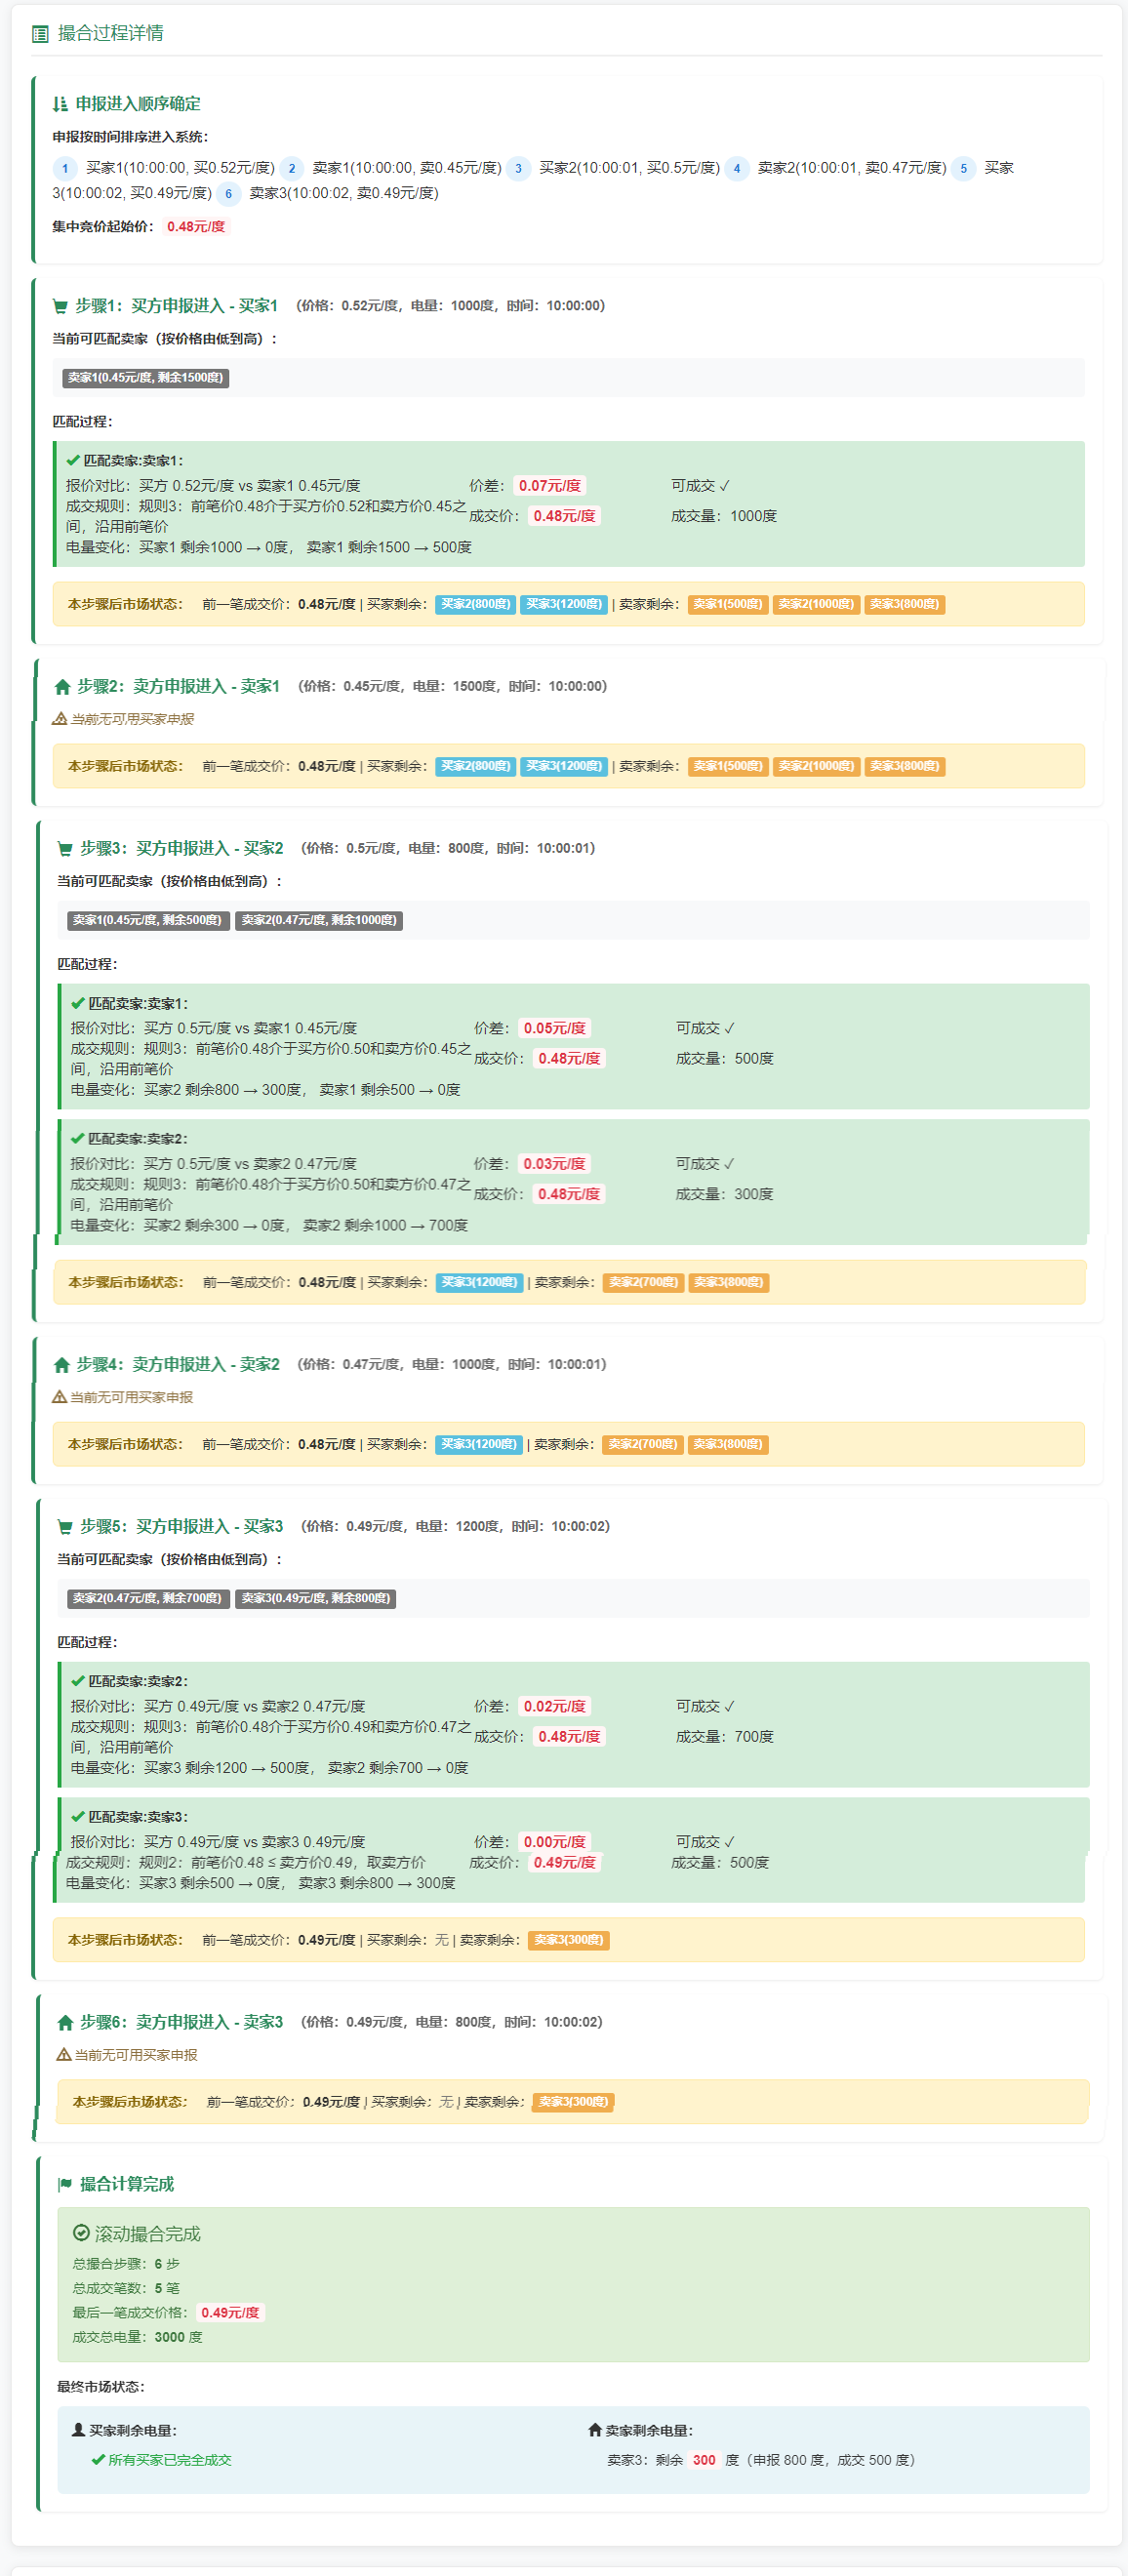Click the person icon next to 买家剩余电量
Image resolution: width=1128 pixels, height=2576 pixels.
coord(78,2430)
